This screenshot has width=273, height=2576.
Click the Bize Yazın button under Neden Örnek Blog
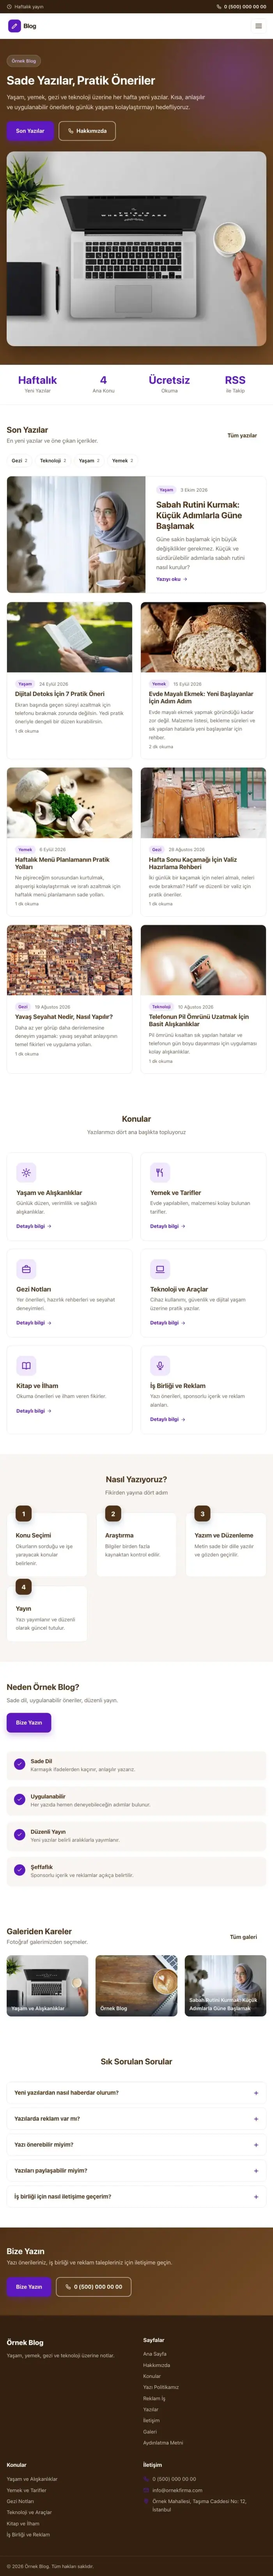29,1723
